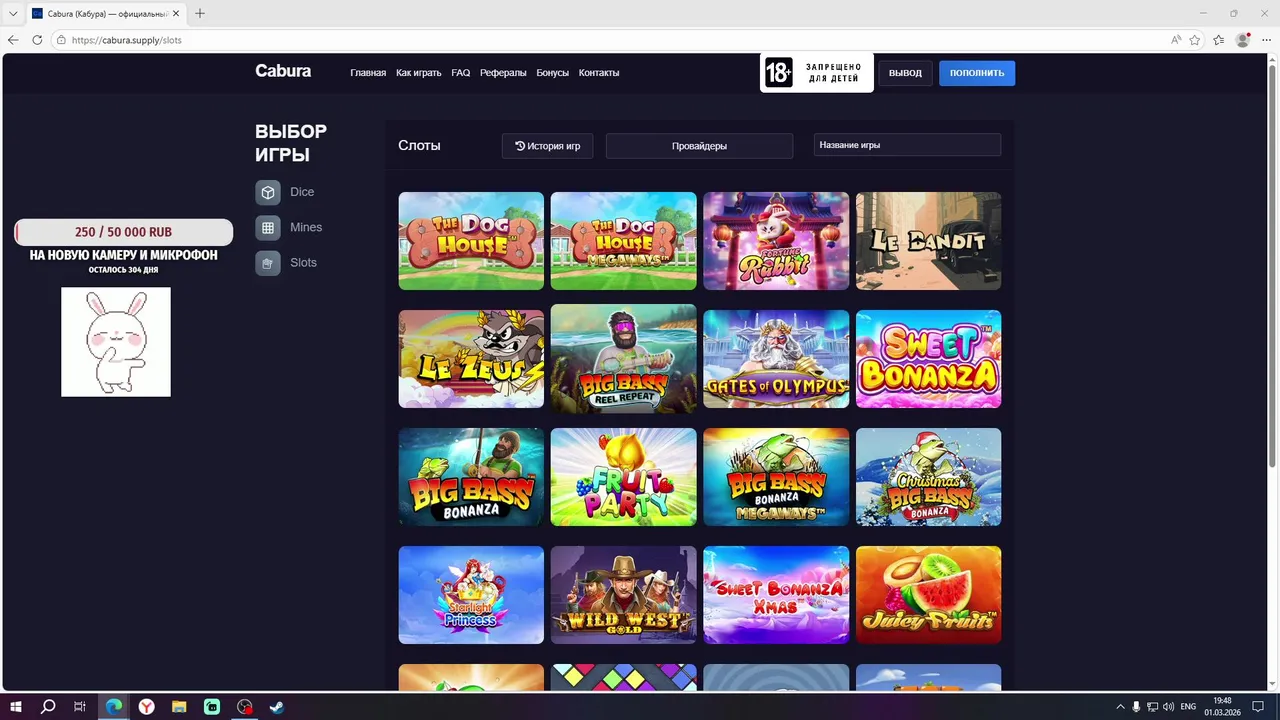Launch Yandex browser from taskbar
The image size is (1280, 720).
pos(146,706)
